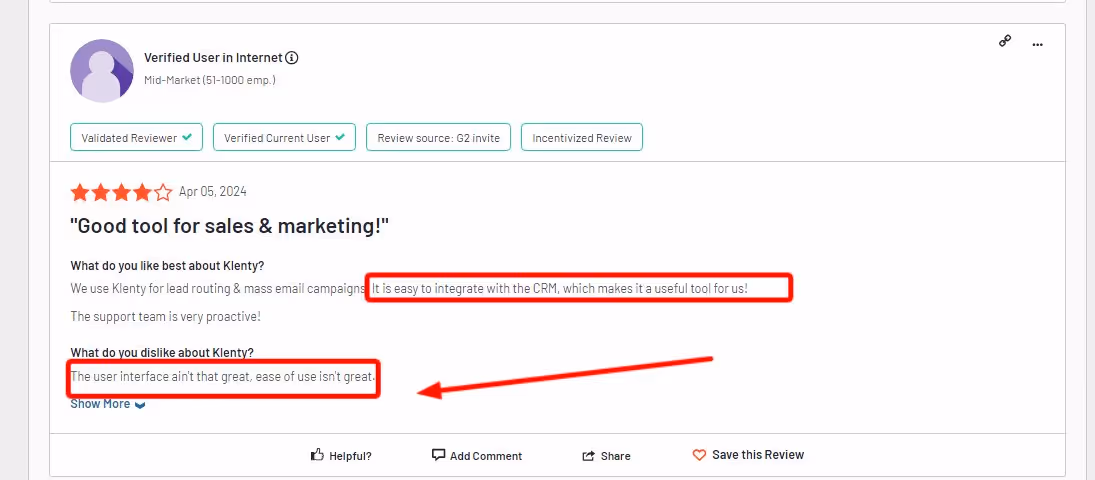
Task: Click the Apr 05, 2024 review date
Action: [x=212, y=191]
